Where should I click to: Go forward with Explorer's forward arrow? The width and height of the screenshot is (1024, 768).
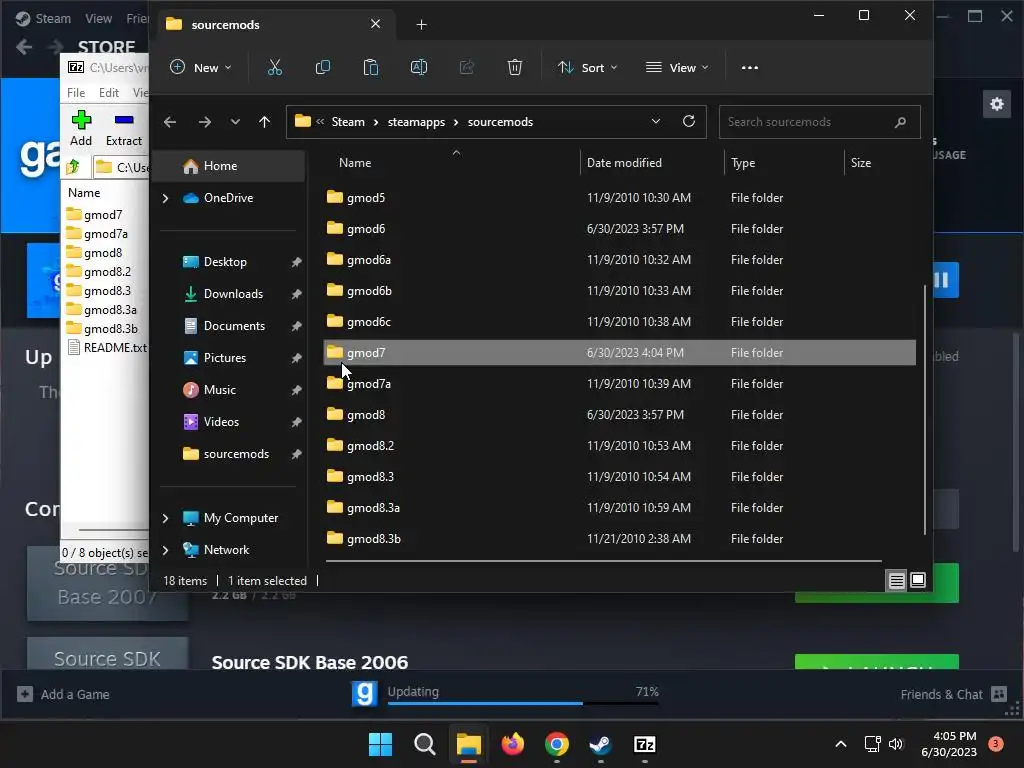[204, 122]
